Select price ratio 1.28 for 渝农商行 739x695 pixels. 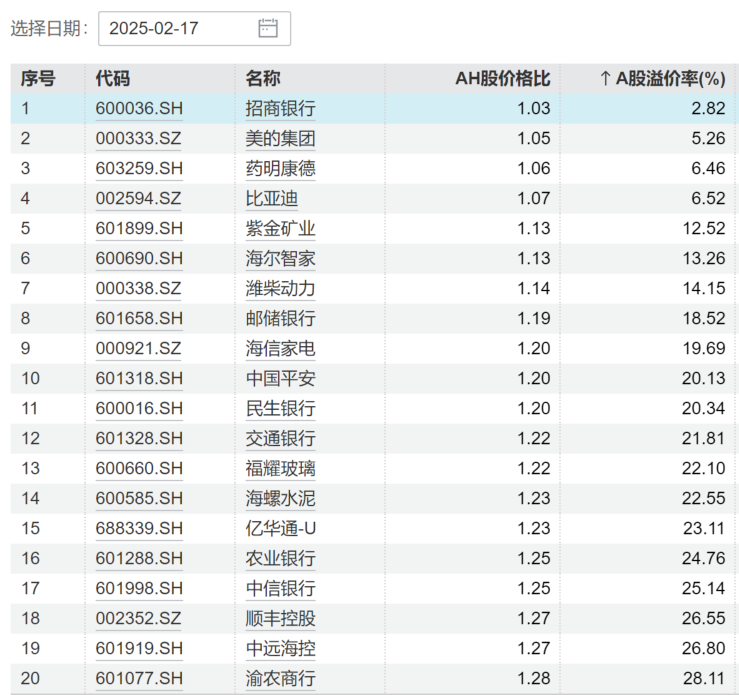coord(534,679)
